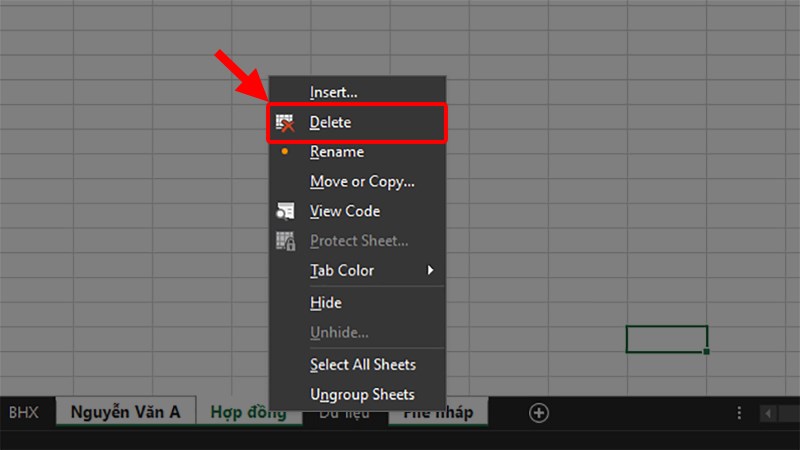Open the Move or Copy... dialog
800x450 pixels.
pyautogui.click(x=357, y=182)
